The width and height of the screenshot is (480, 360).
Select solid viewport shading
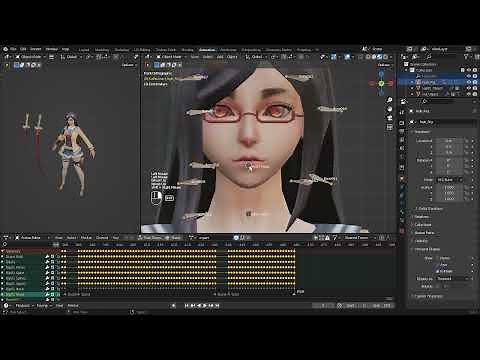(x=374, y=57)
